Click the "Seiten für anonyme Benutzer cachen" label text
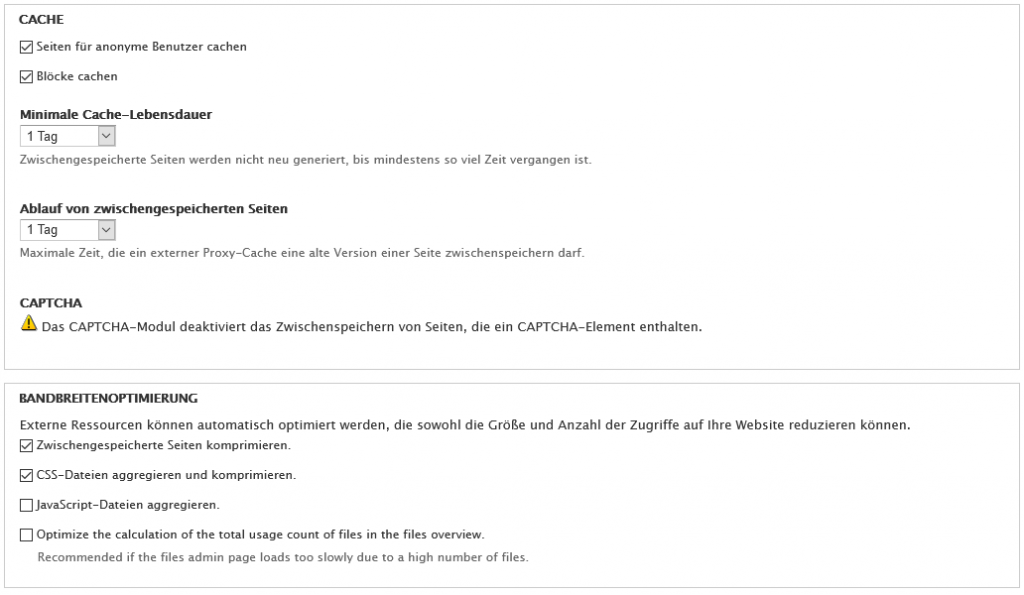The image size is (1024, 595). [141, 47]
